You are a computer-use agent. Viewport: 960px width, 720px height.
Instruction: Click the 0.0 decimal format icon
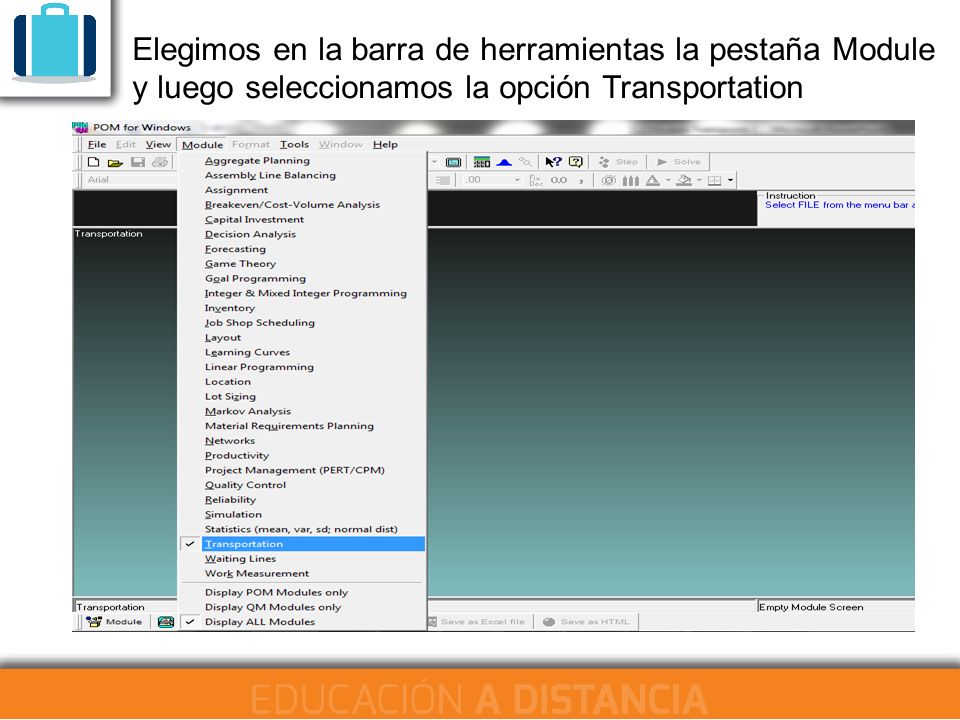[x=558, y=180]
